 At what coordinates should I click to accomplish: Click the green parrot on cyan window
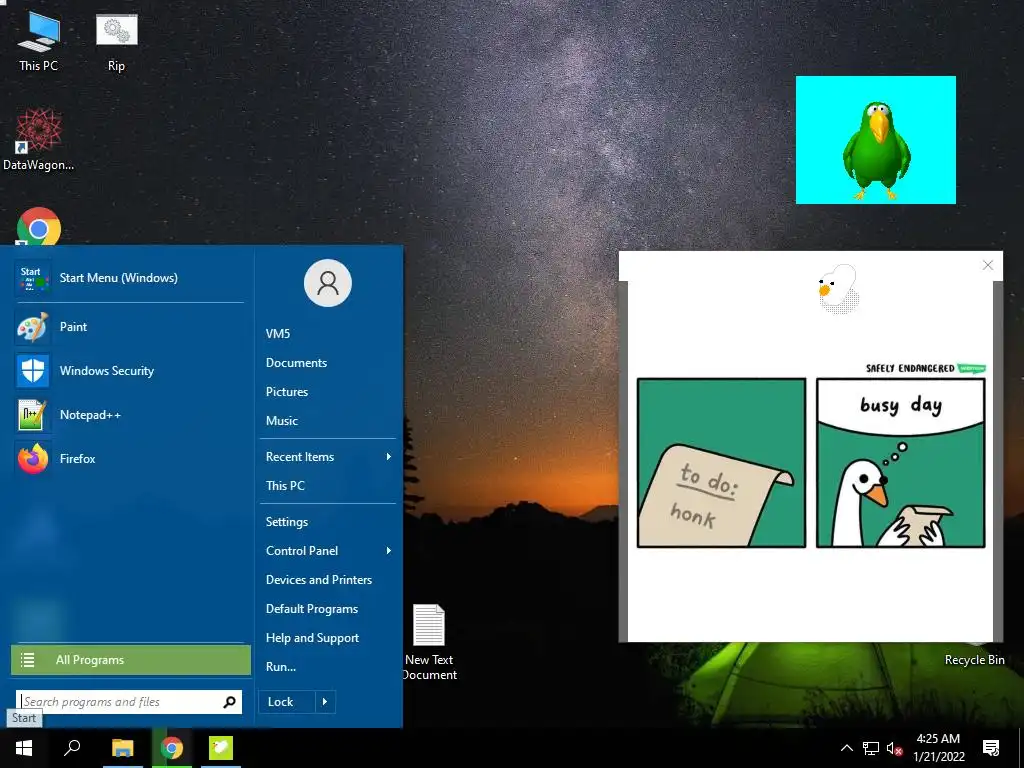876,150
